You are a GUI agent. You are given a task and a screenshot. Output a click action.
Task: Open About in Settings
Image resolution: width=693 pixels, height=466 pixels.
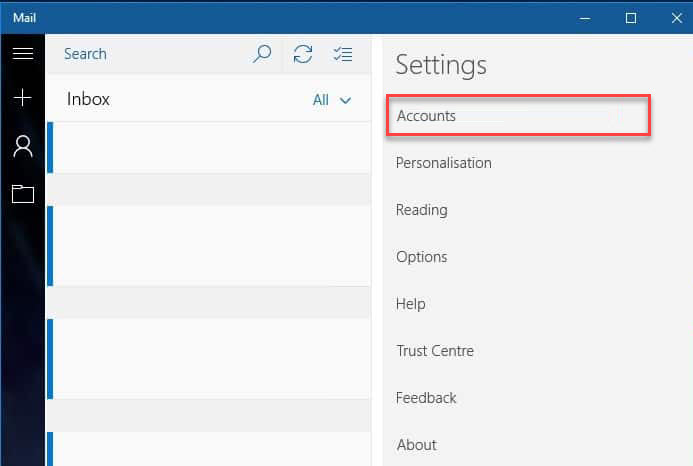coord(416,444)
